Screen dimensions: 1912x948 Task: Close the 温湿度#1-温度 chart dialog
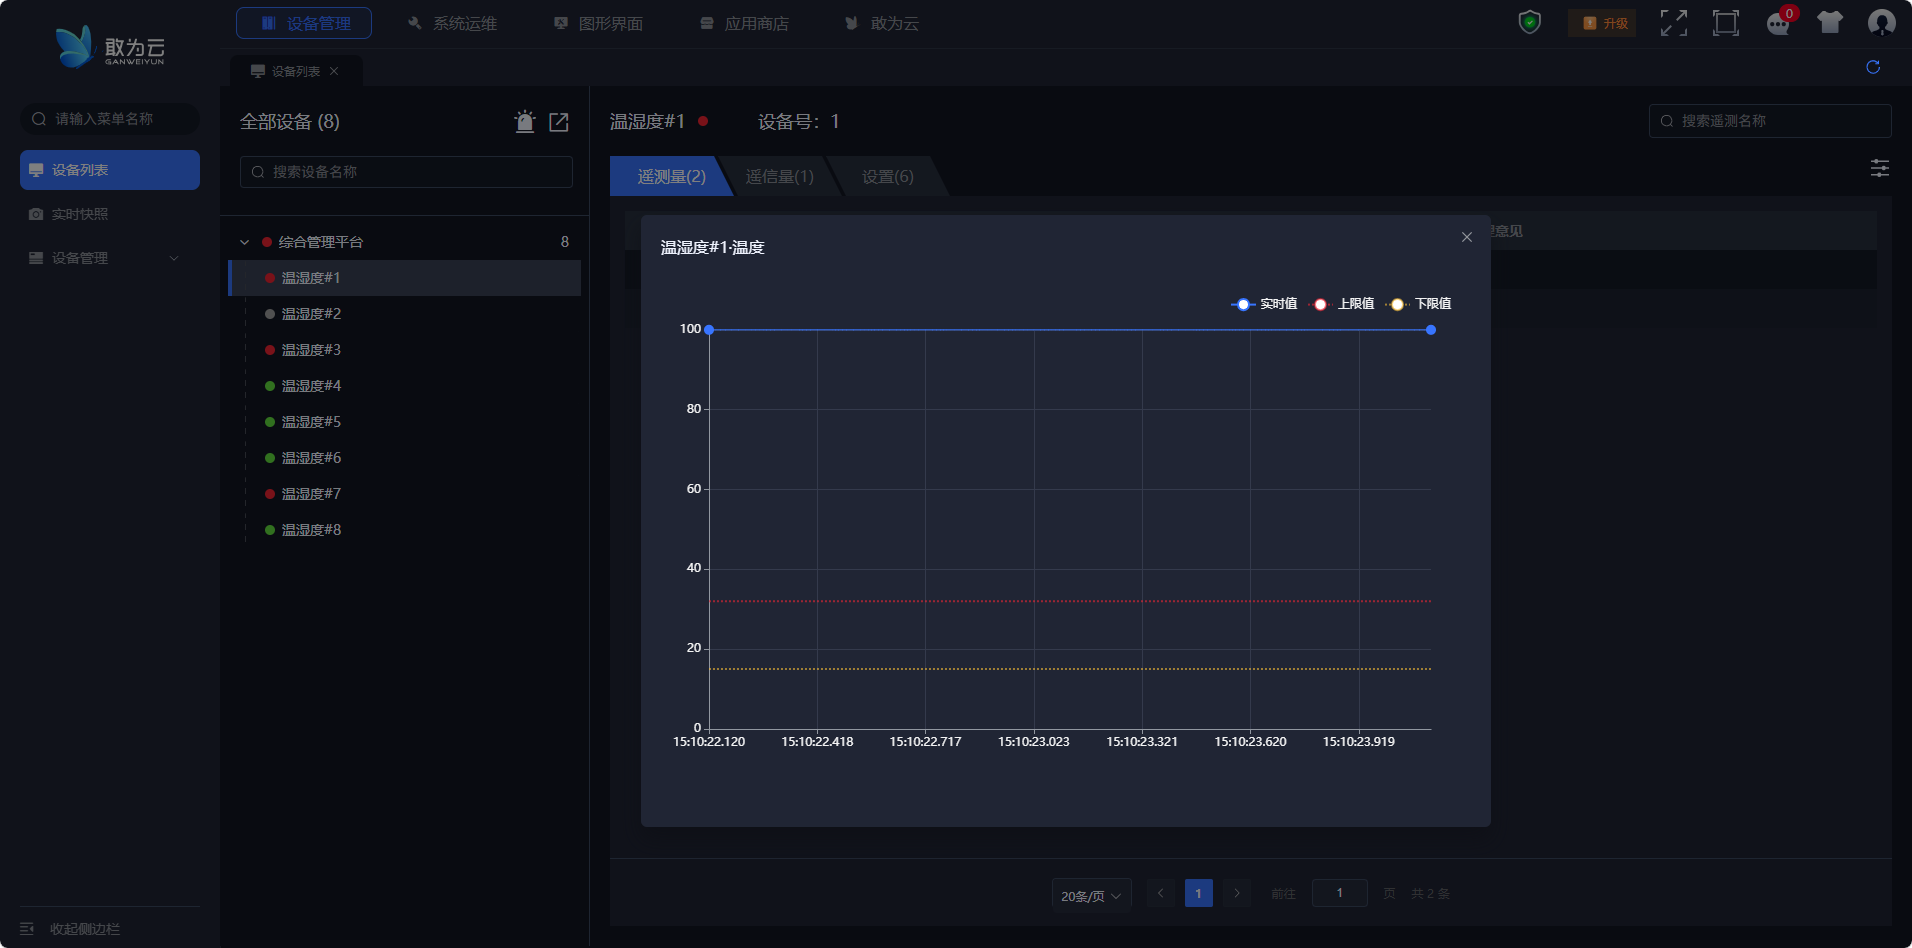point(1467,237)
